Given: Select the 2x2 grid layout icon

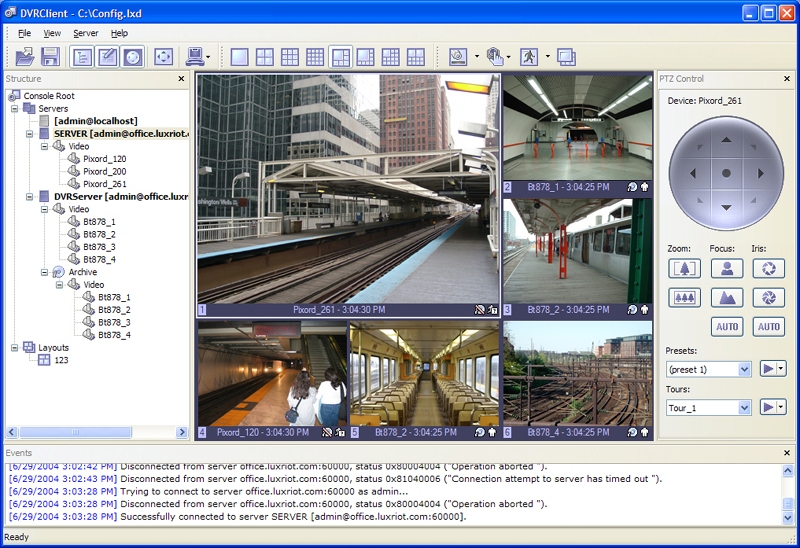Looking at the screenshot, I should (265, 57).
